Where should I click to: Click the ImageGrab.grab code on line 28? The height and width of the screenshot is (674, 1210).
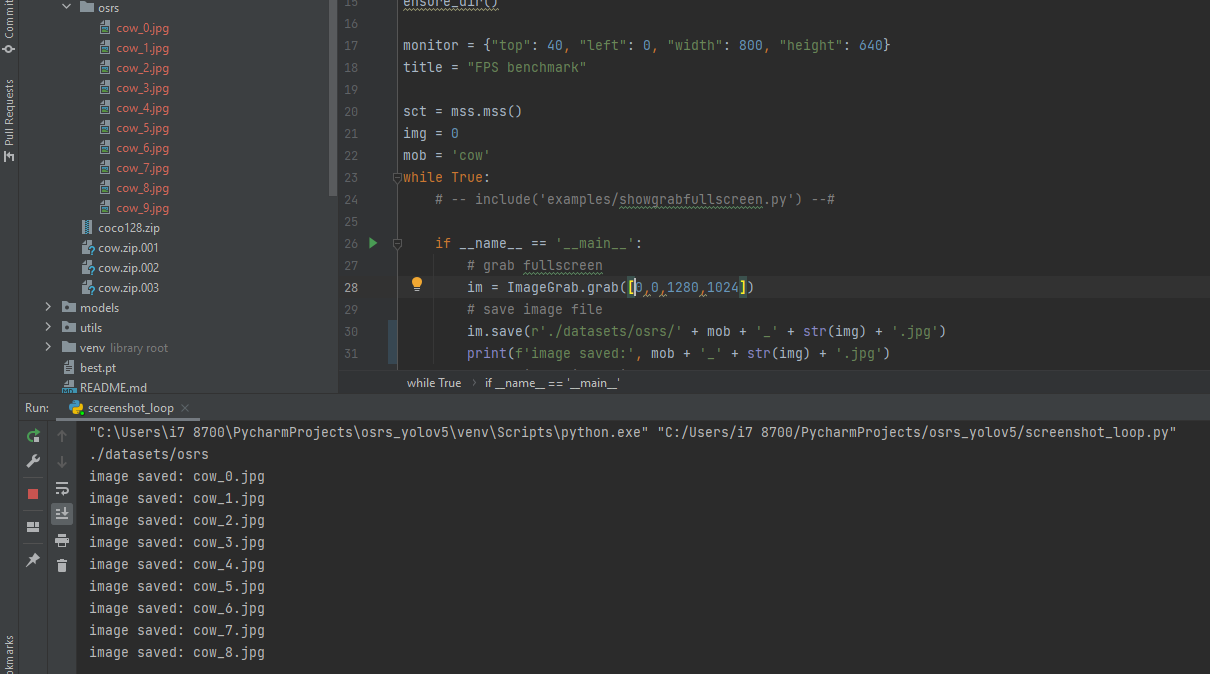tap(562, 287)
